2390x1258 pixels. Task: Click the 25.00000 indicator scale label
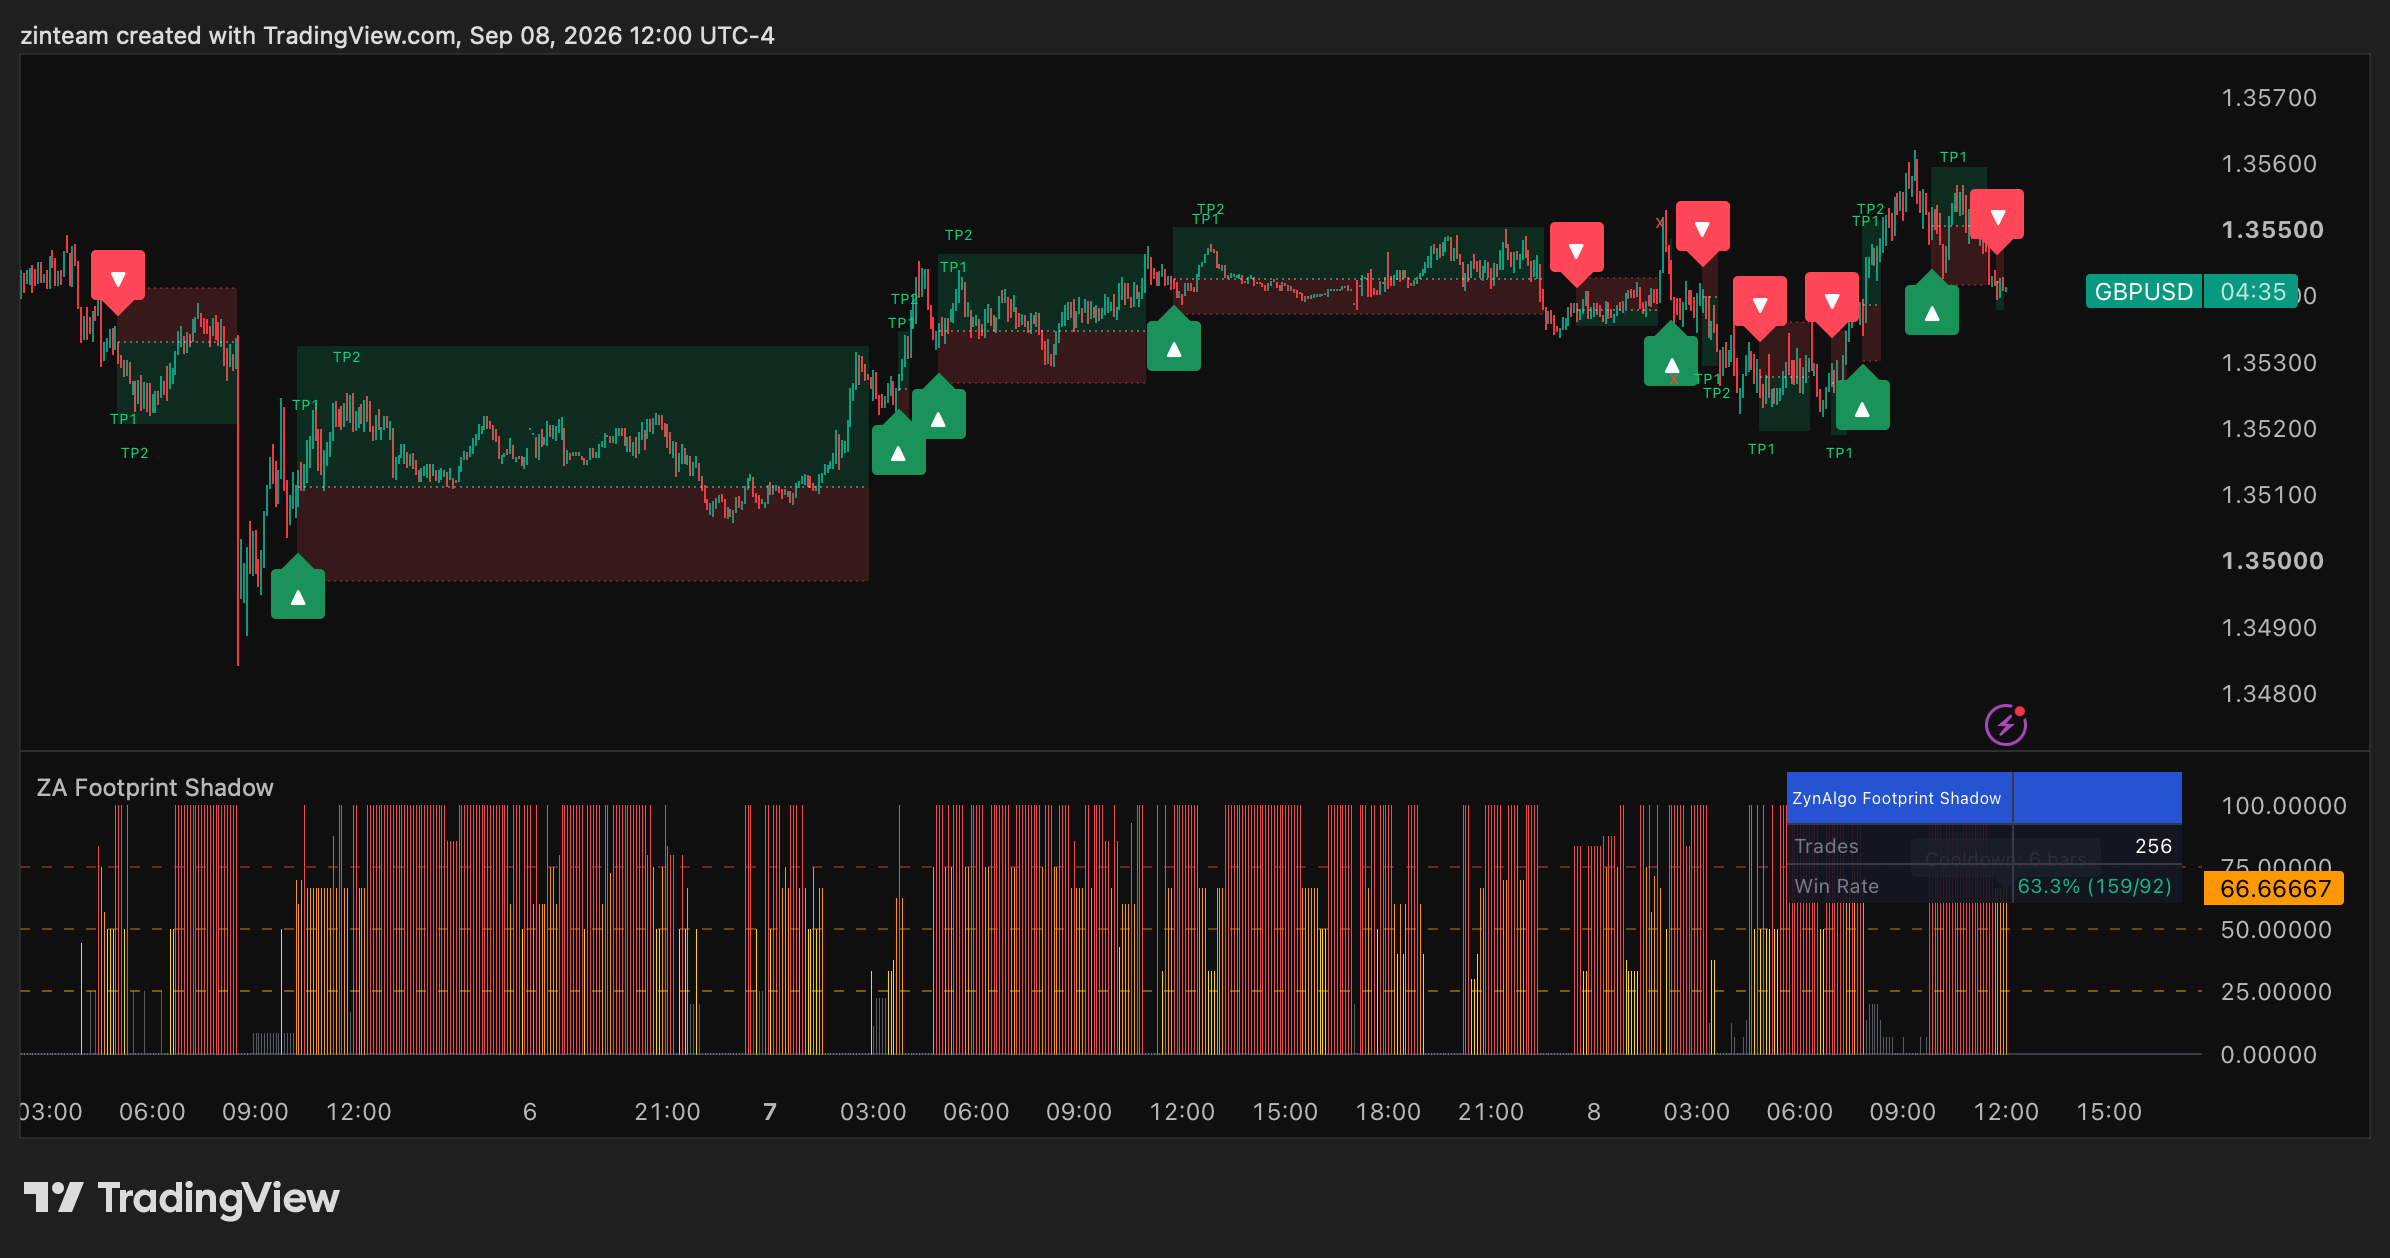pyautogui.click(x=2276, y=992)
